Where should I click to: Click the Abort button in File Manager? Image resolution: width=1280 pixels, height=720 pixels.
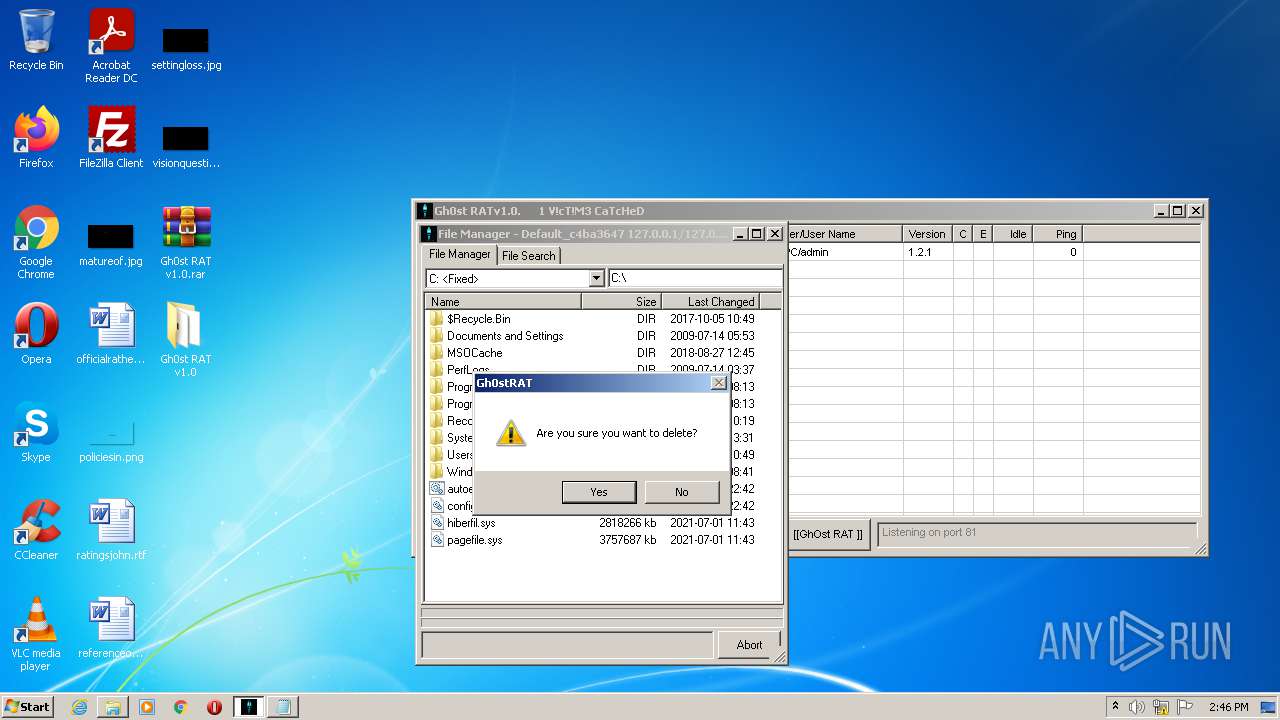pyautogui.click(x=749, y=645)
